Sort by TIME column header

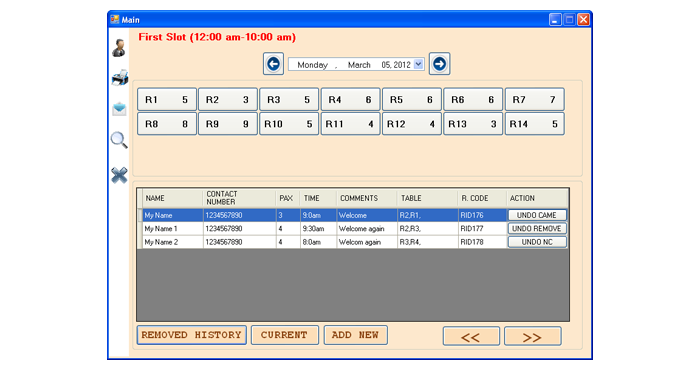point(318,198)
